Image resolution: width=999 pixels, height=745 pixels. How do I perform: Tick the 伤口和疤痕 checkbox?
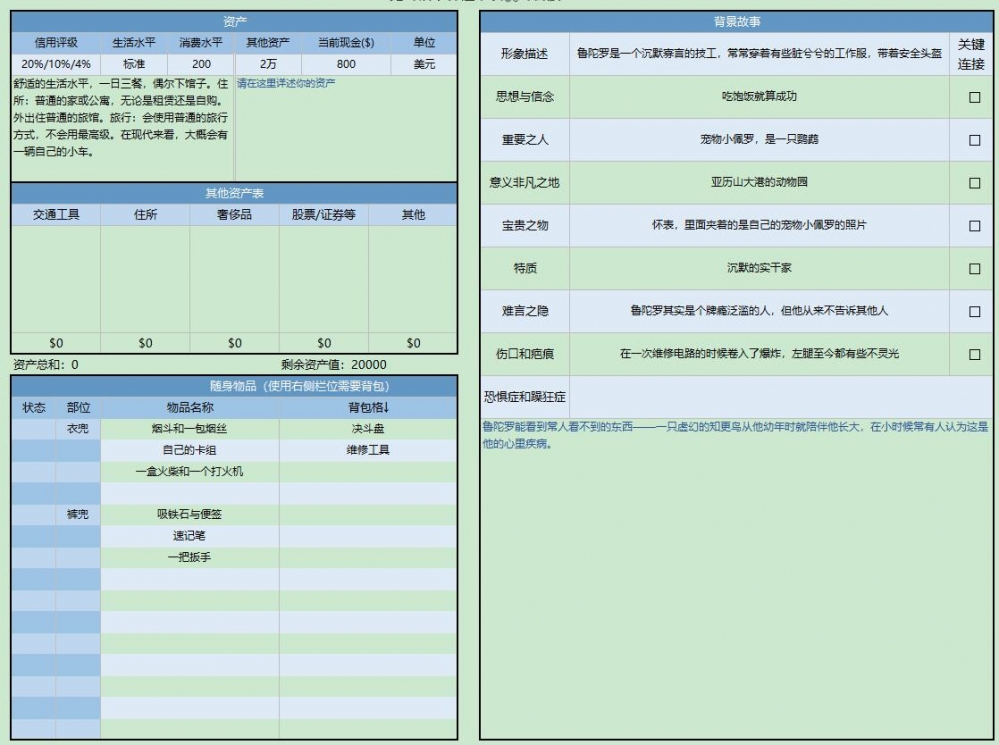coord(974,354)
